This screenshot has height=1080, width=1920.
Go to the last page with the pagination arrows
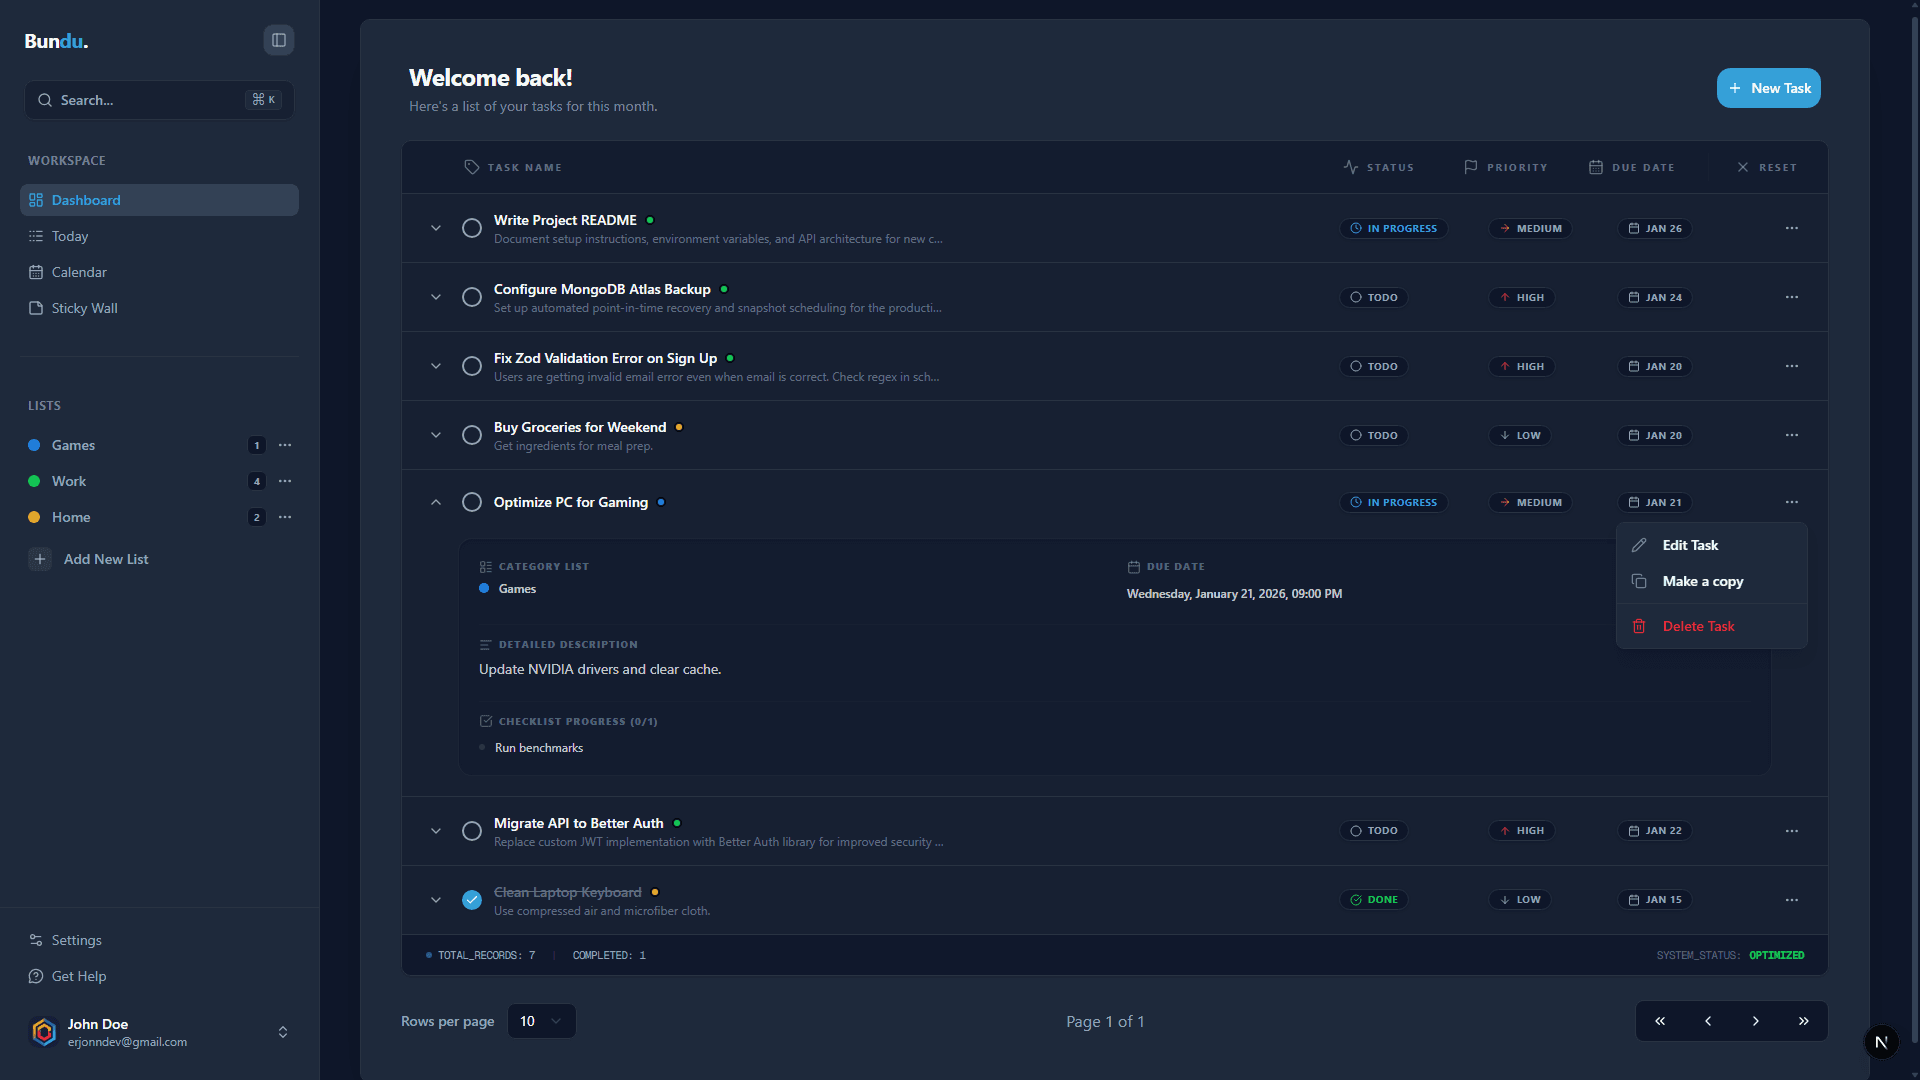[1803, 1021]
